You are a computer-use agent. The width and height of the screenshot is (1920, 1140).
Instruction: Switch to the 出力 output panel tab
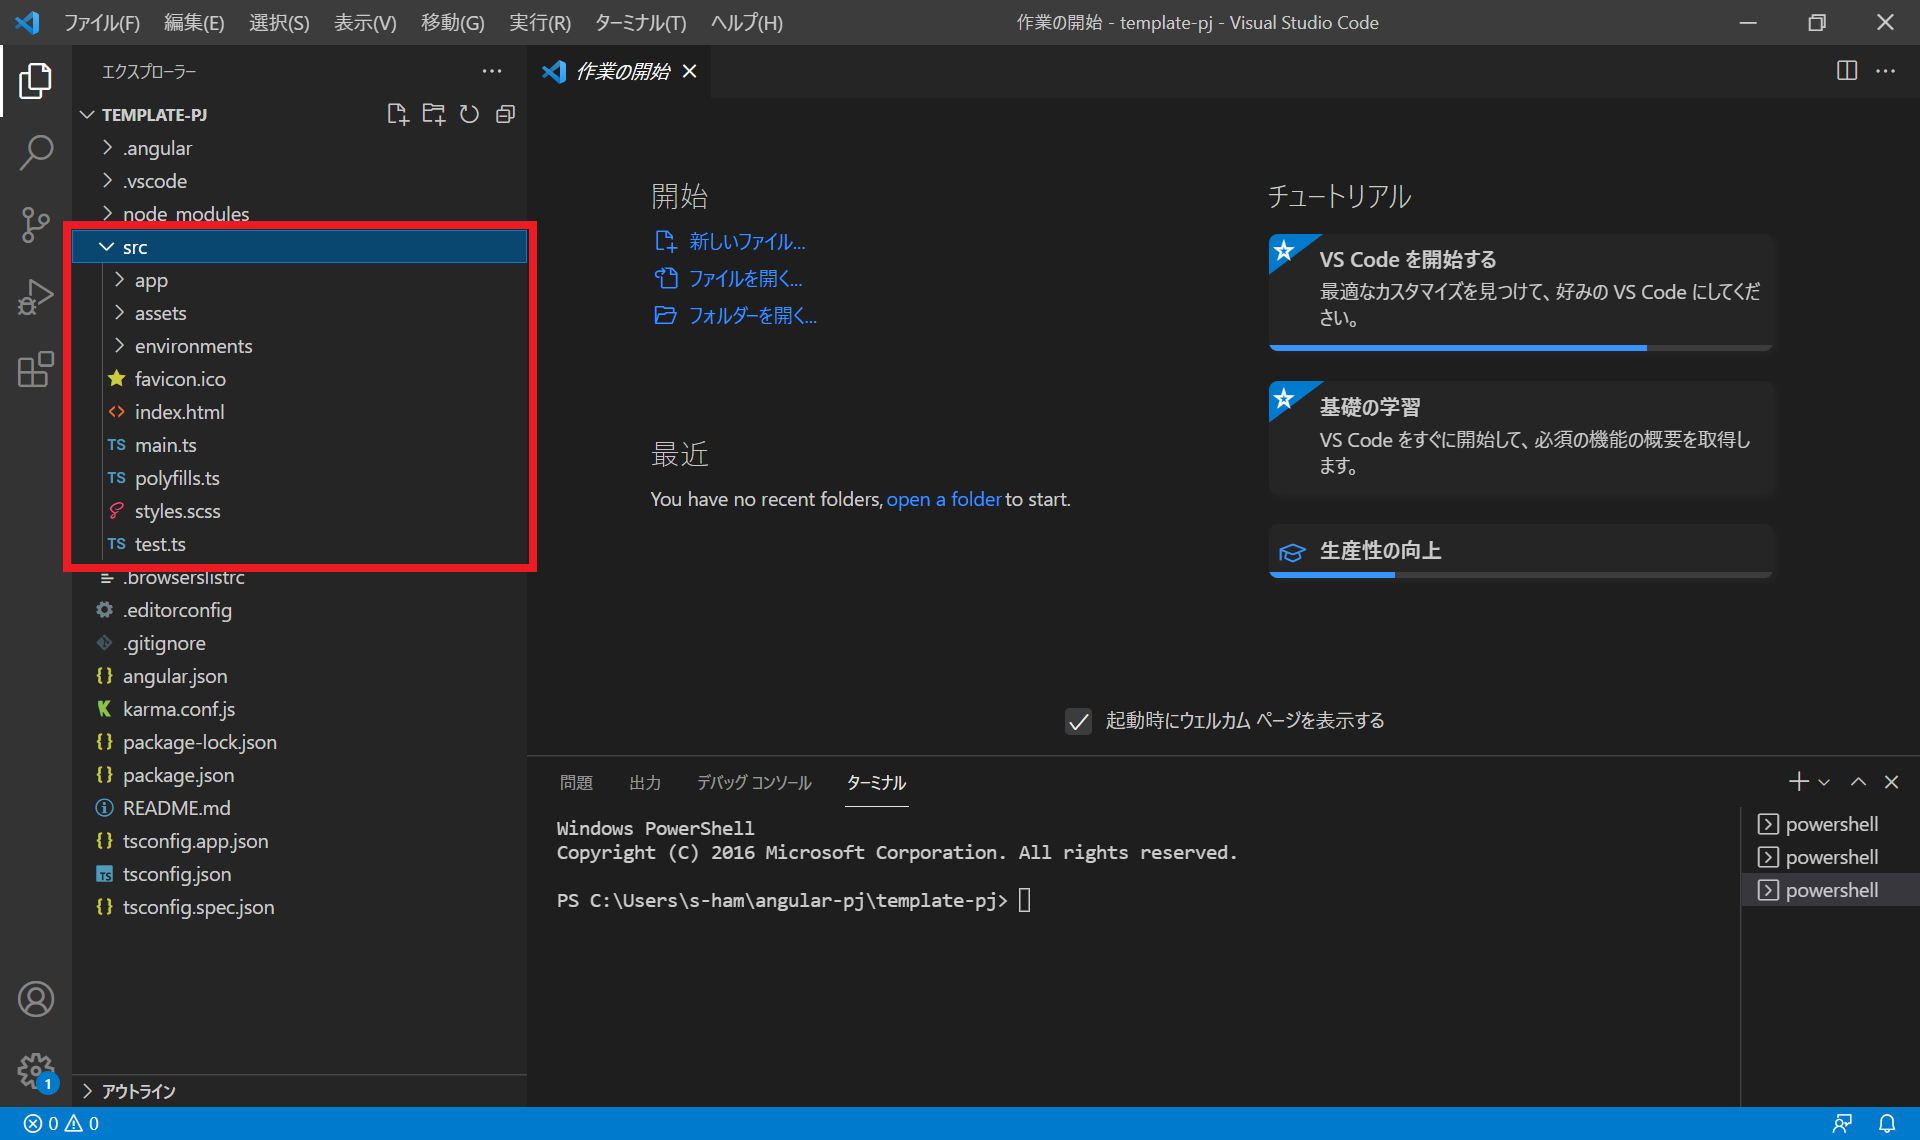click(645, 783)
